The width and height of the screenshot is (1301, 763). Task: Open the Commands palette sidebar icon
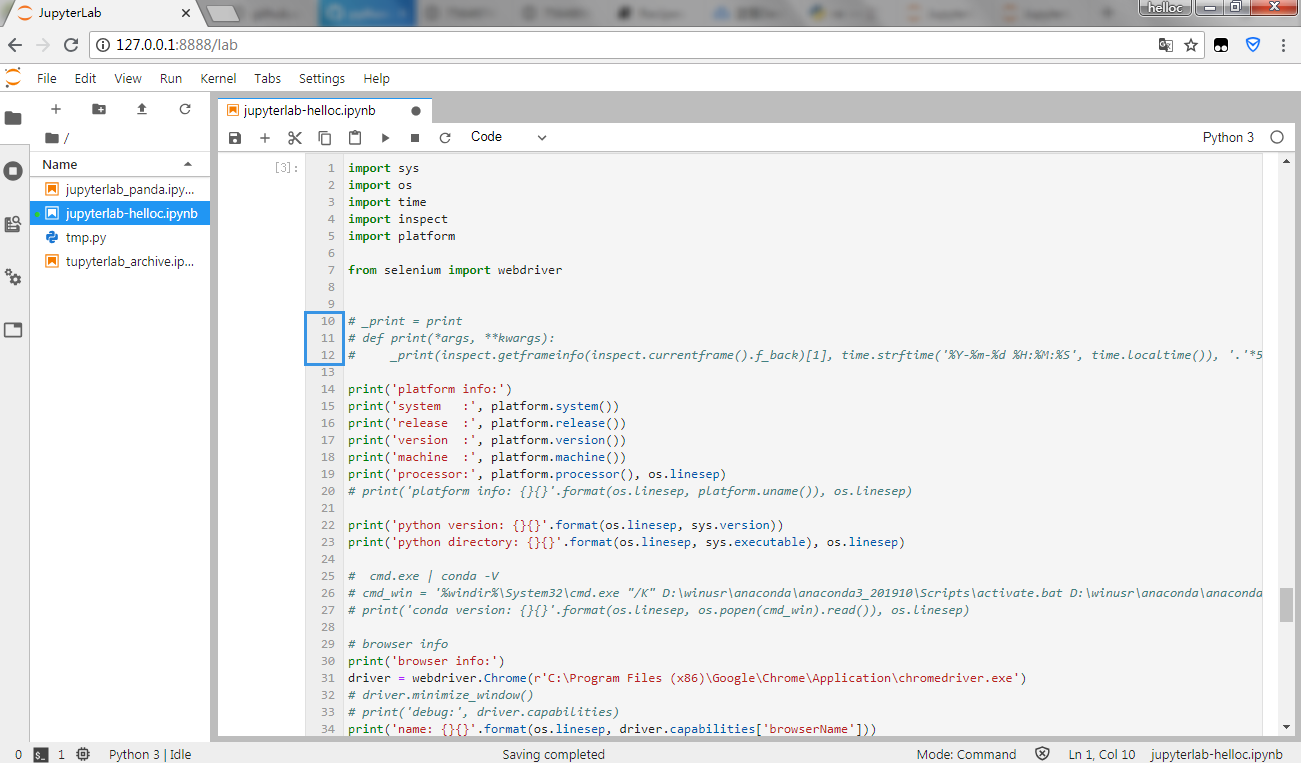[x=13, y=224]
